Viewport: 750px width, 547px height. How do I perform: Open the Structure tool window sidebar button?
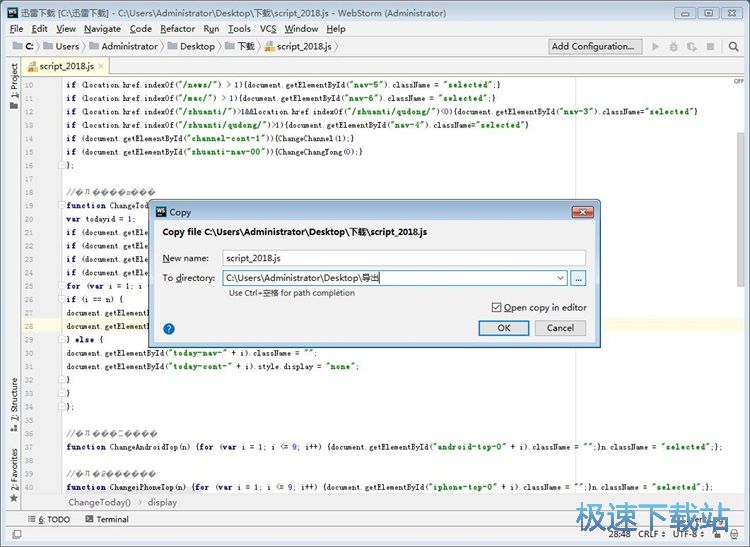(14, 405)
